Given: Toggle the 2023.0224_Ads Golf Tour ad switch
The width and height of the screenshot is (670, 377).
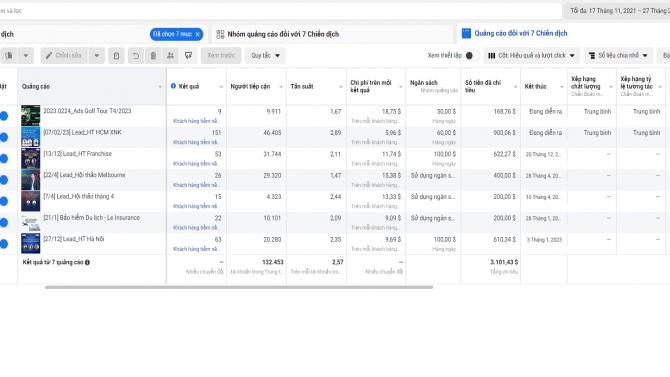Looking at the screenshot, I should coord(4,116).
